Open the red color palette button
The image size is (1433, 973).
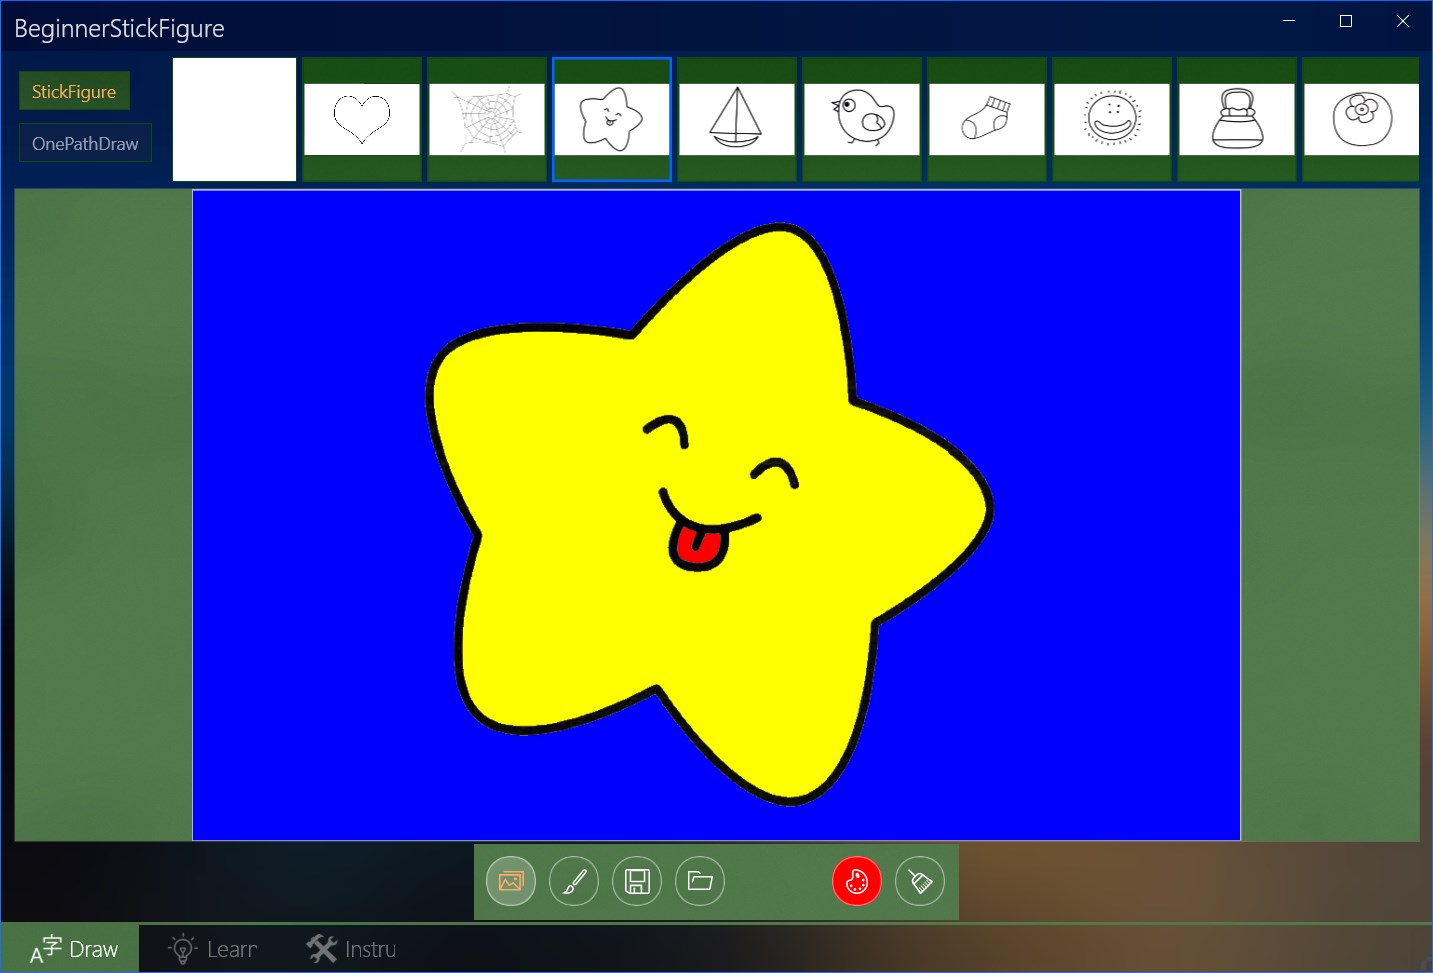(857, 881)
